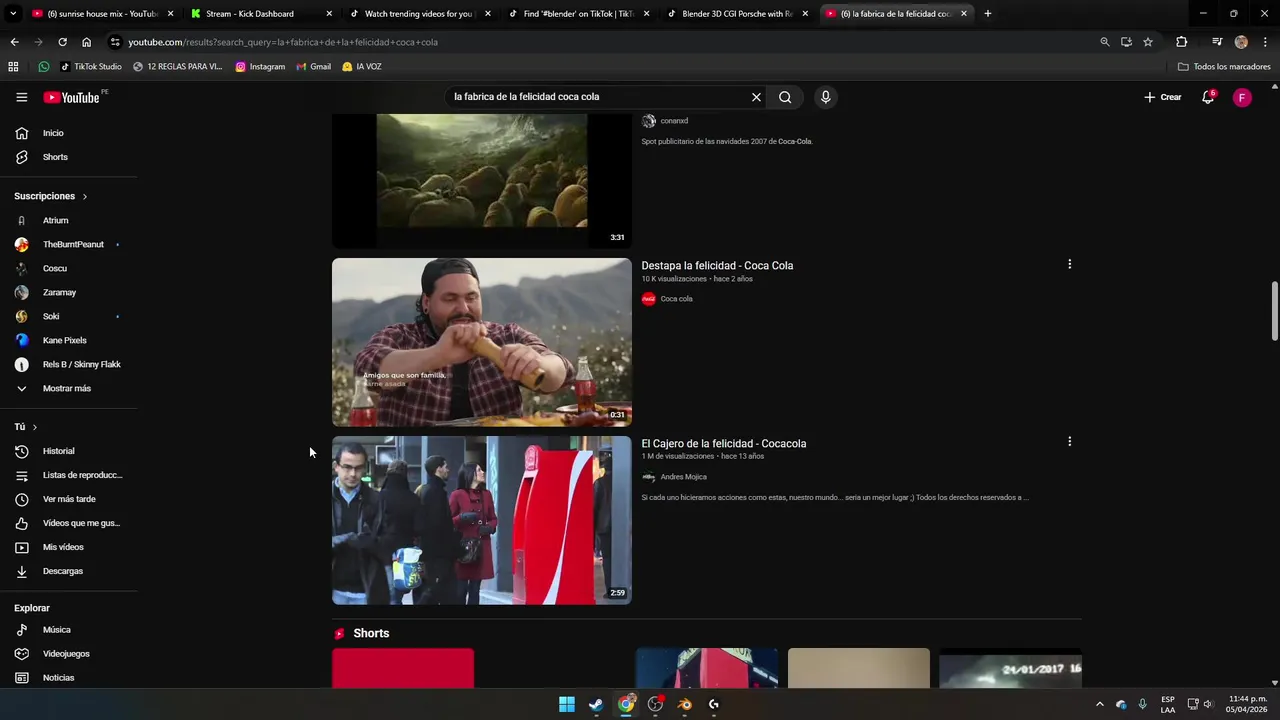The image size is (1280, 720).
Task: Open Listas de reproducción in sidebar
Action: (82, 475)
